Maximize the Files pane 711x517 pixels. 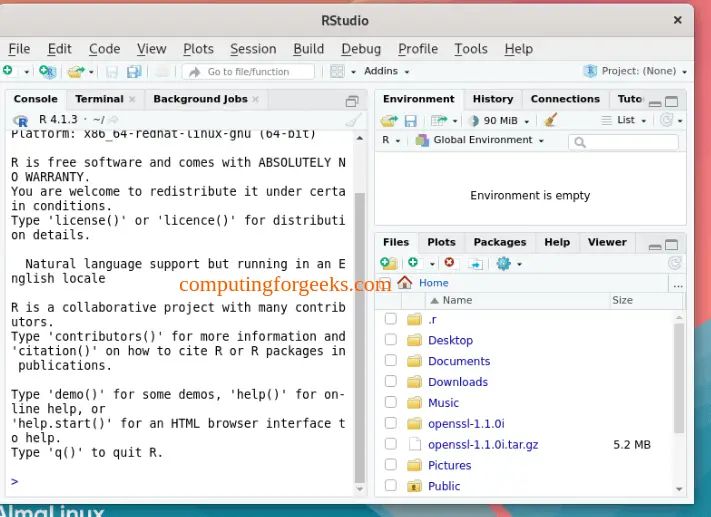pyautogui.click(x=672, y=245)
